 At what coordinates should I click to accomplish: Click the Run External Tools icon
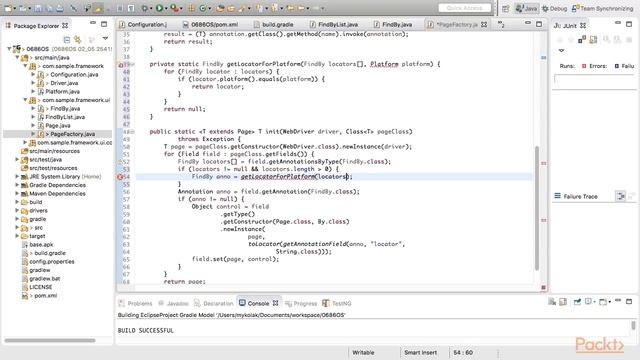pyautogui.click(x=174, y=8)
